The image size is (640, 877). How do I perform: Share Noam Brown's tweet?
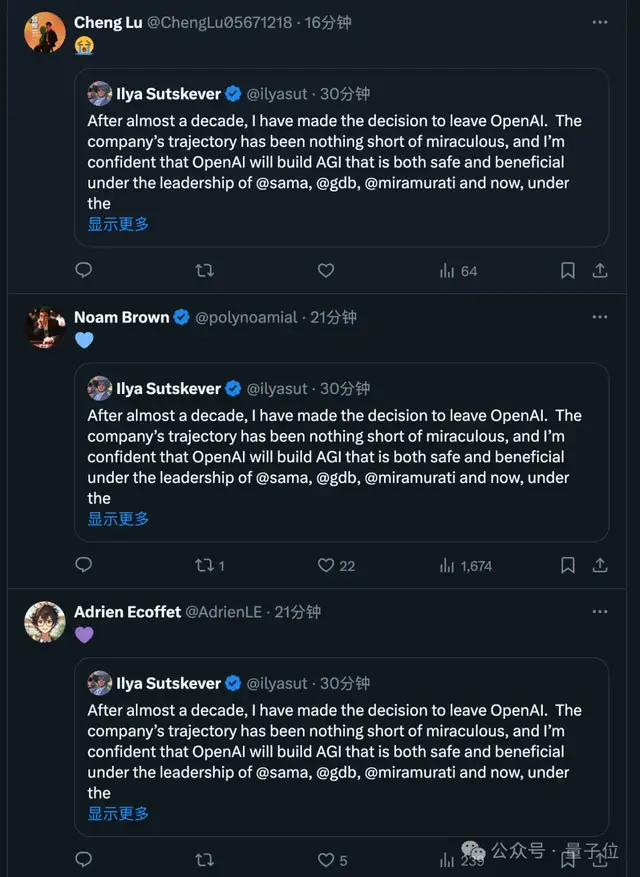[x=600, y=565]
